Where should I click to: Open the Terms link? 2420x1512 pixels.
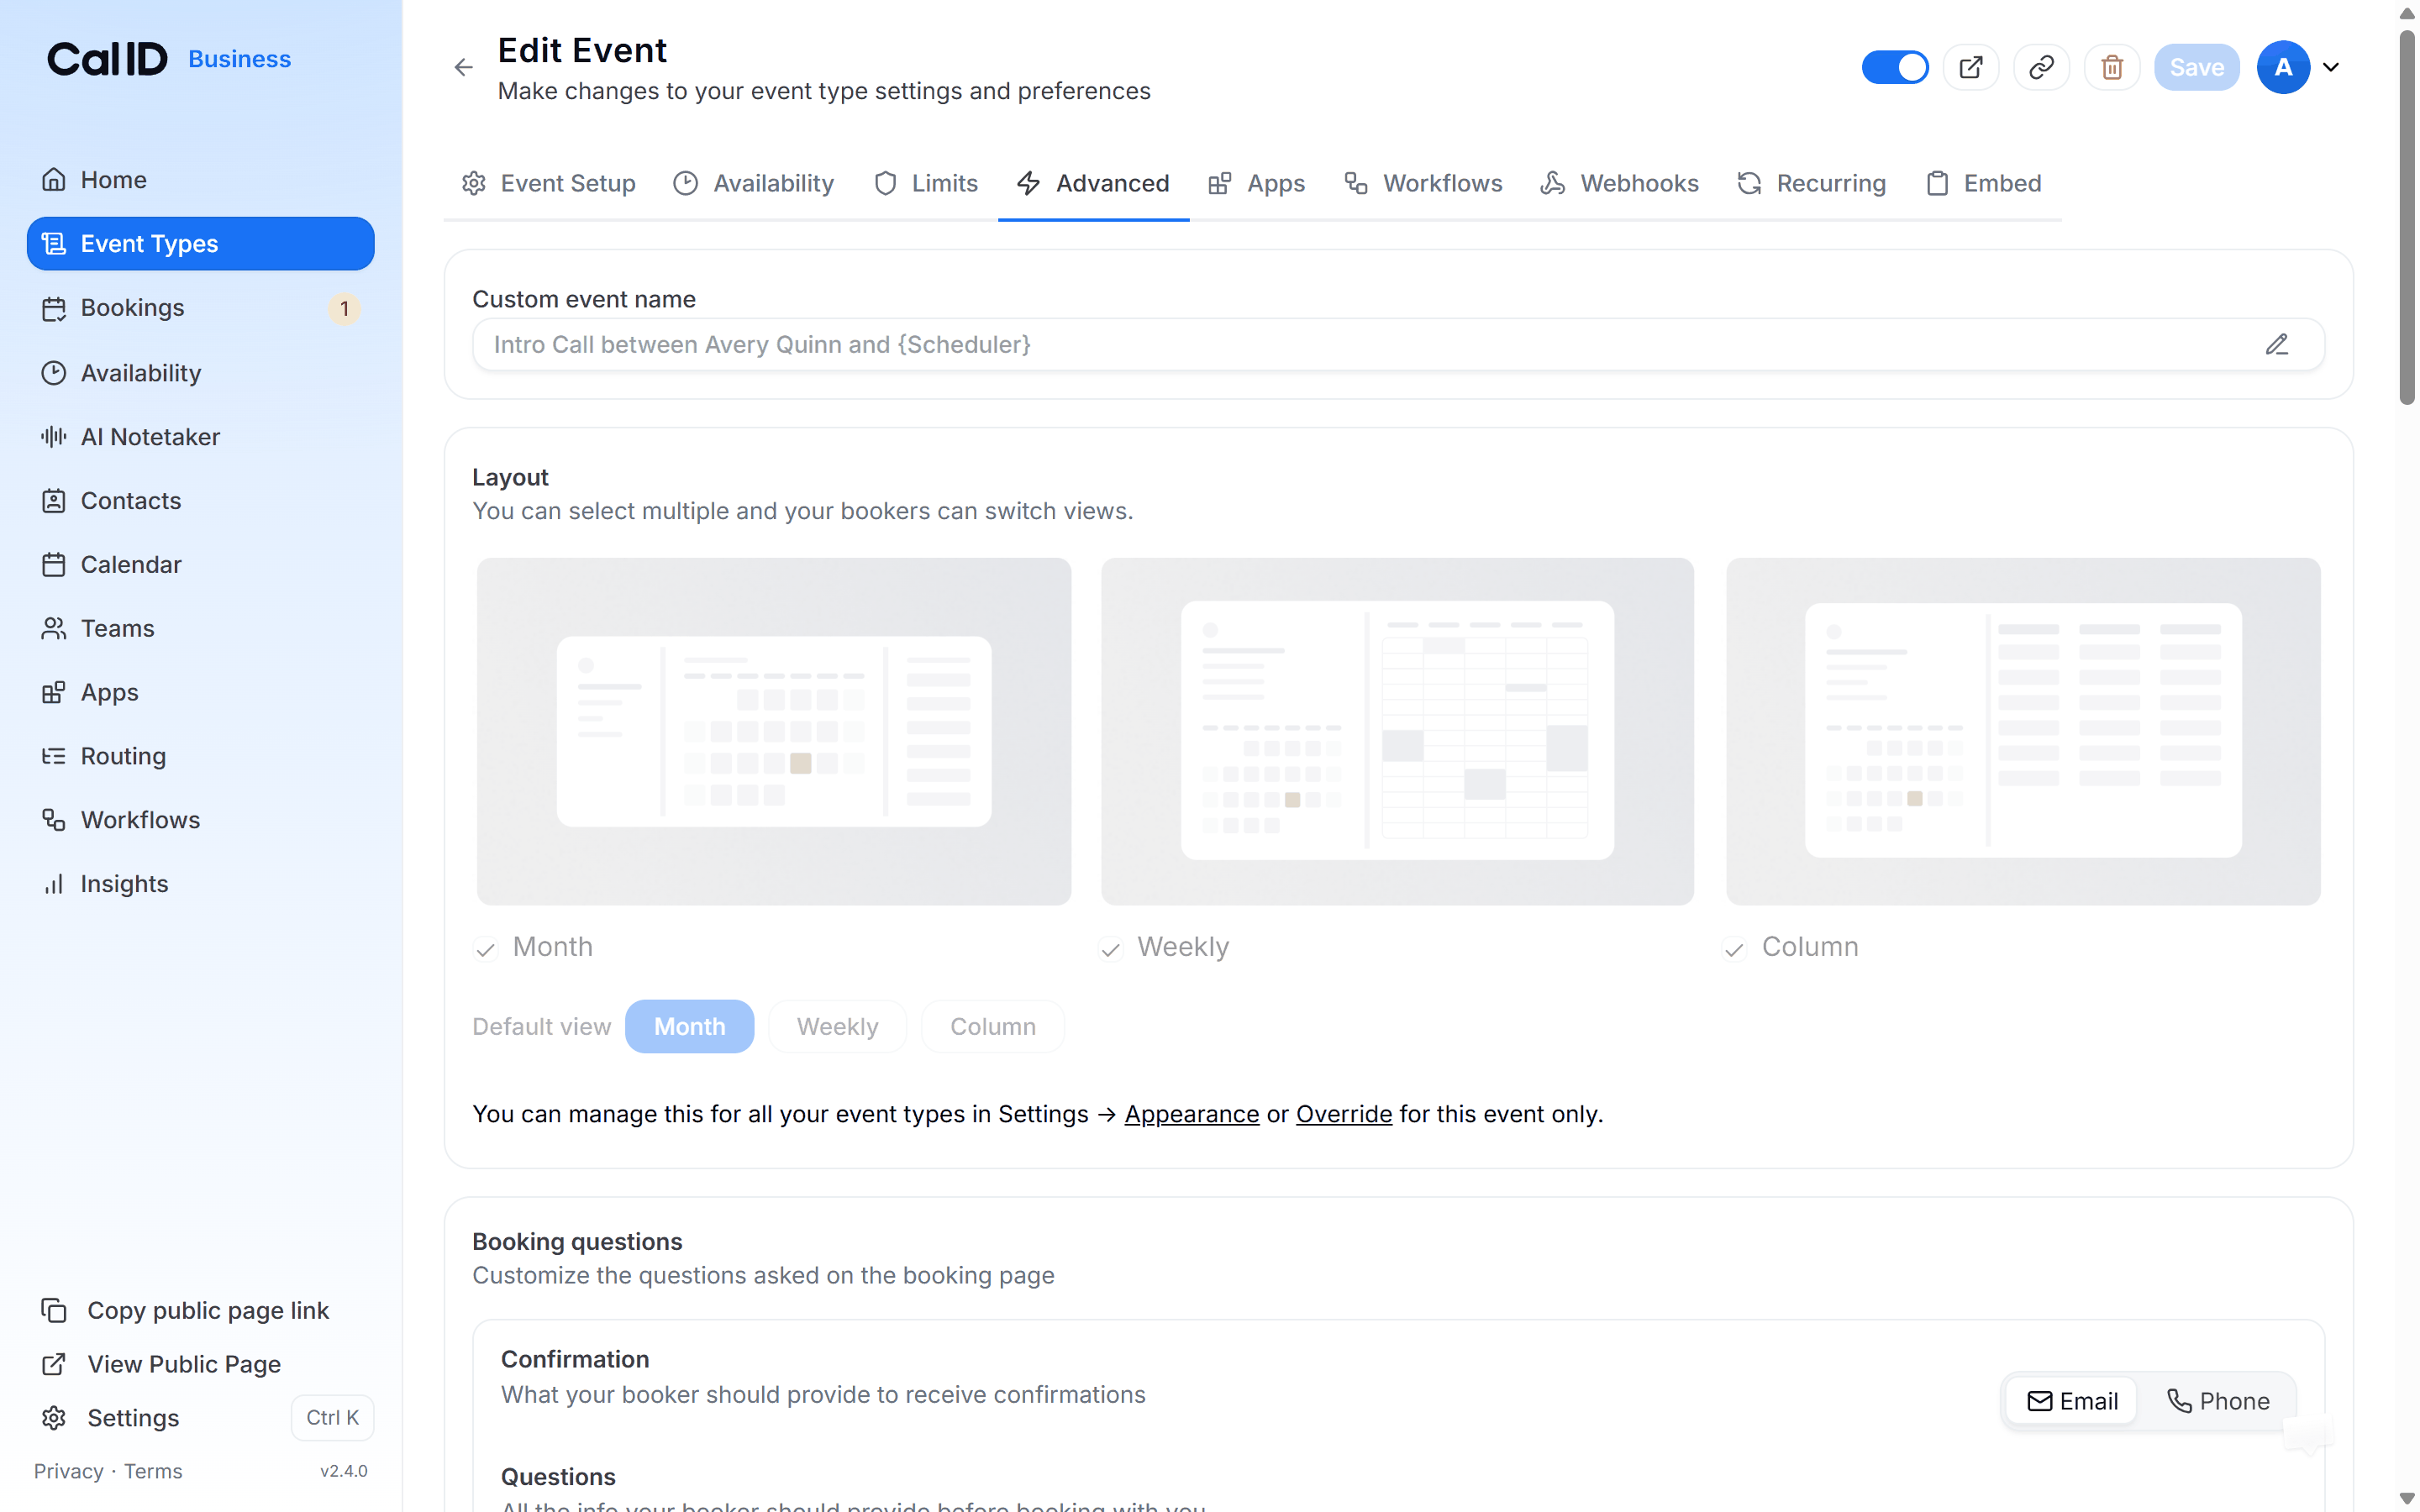[x=153, y=1471]
